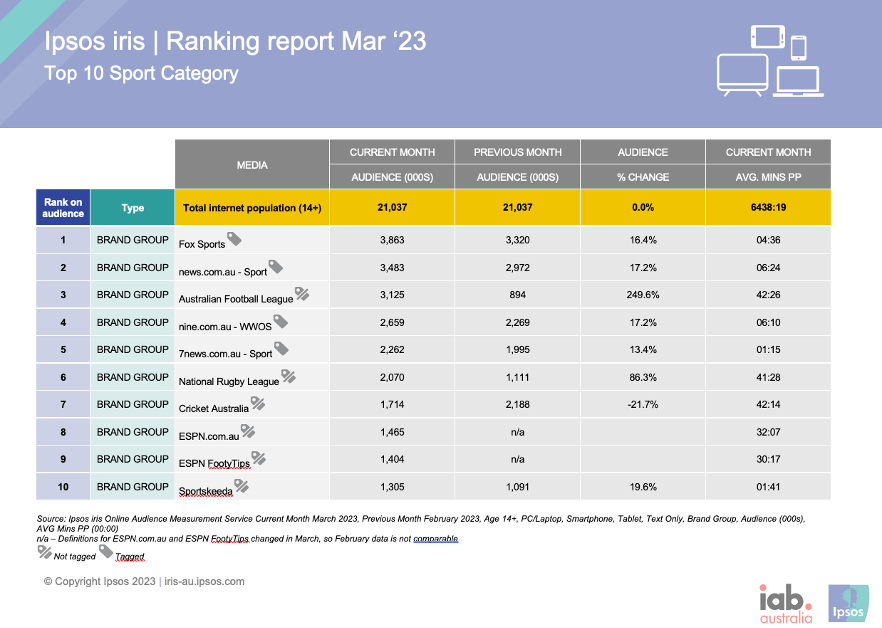Select the AUDIENCE % CHANGE column header
882x628 pixels.
642,165
